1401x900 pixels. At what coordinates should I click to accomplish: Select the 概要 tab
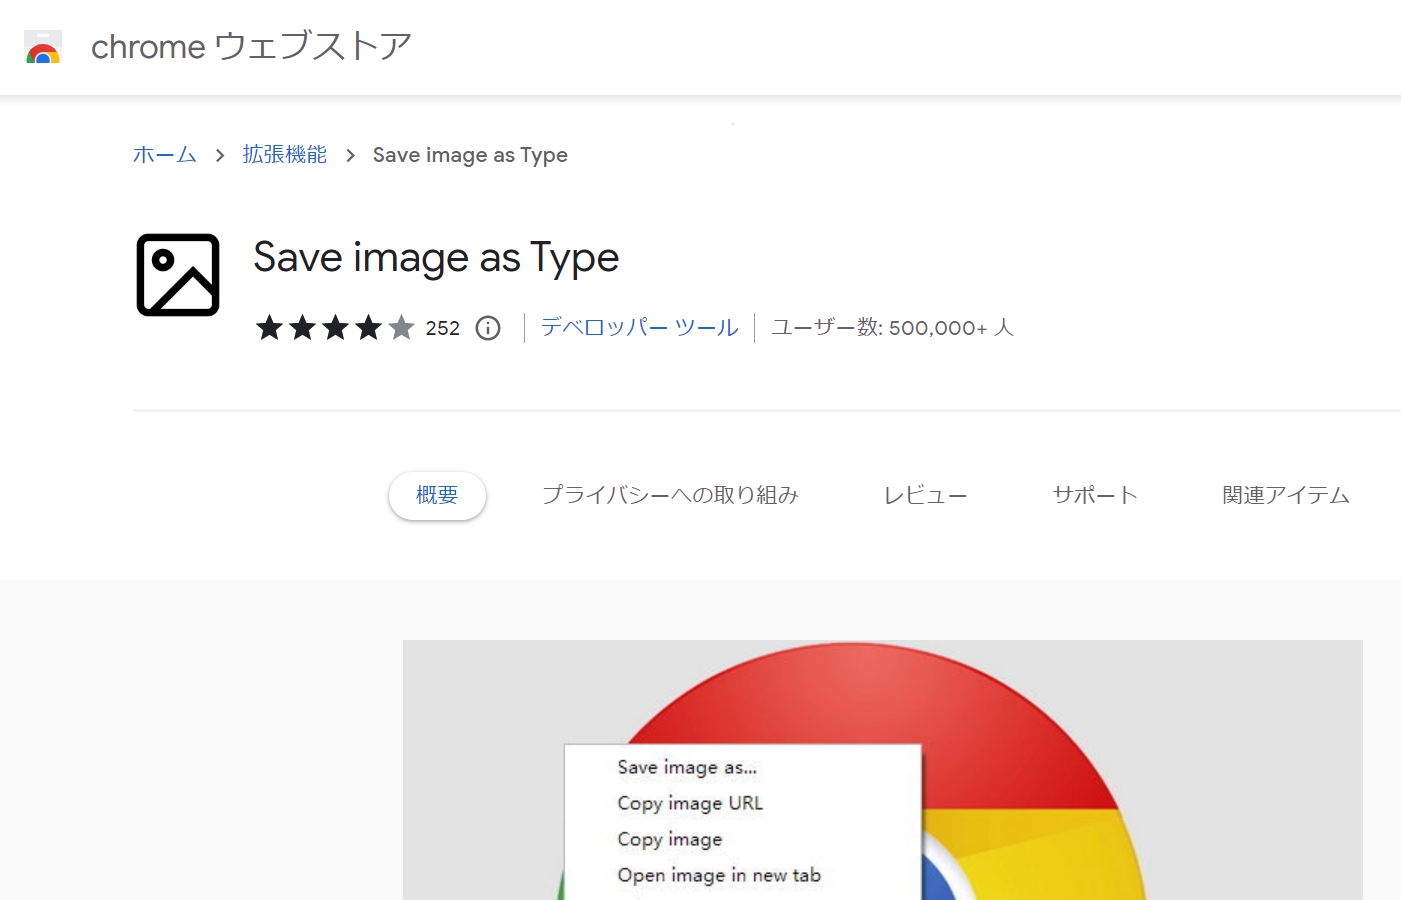pos(437,495)
